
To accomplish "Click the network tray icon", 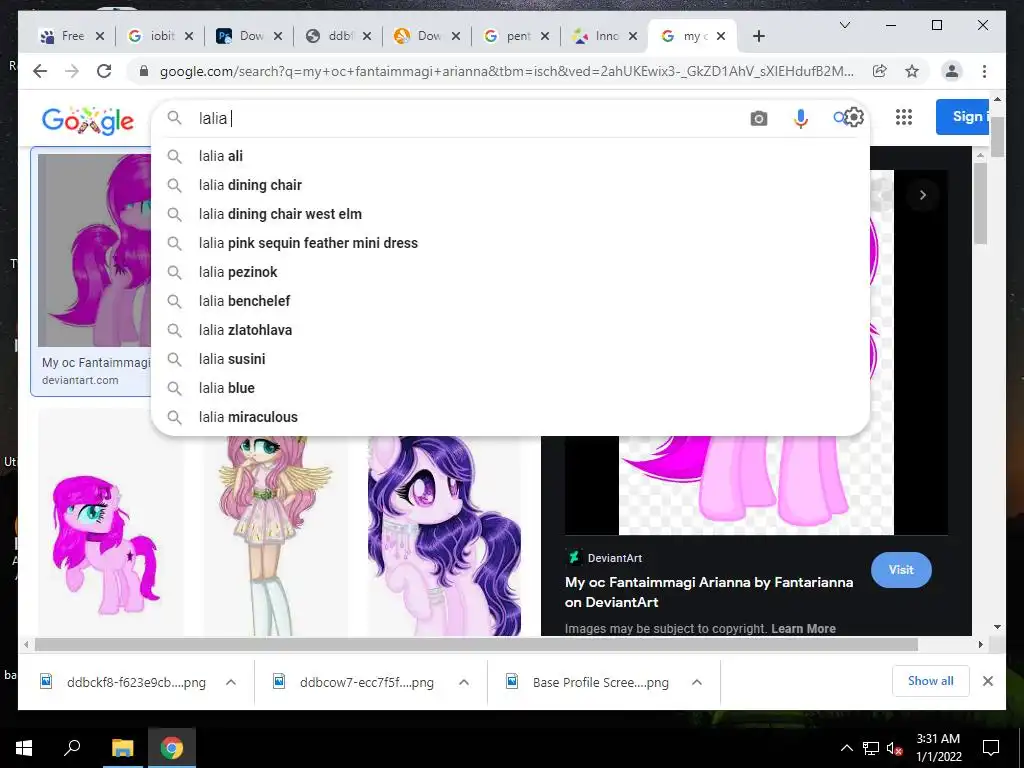I will pos(871,748).
